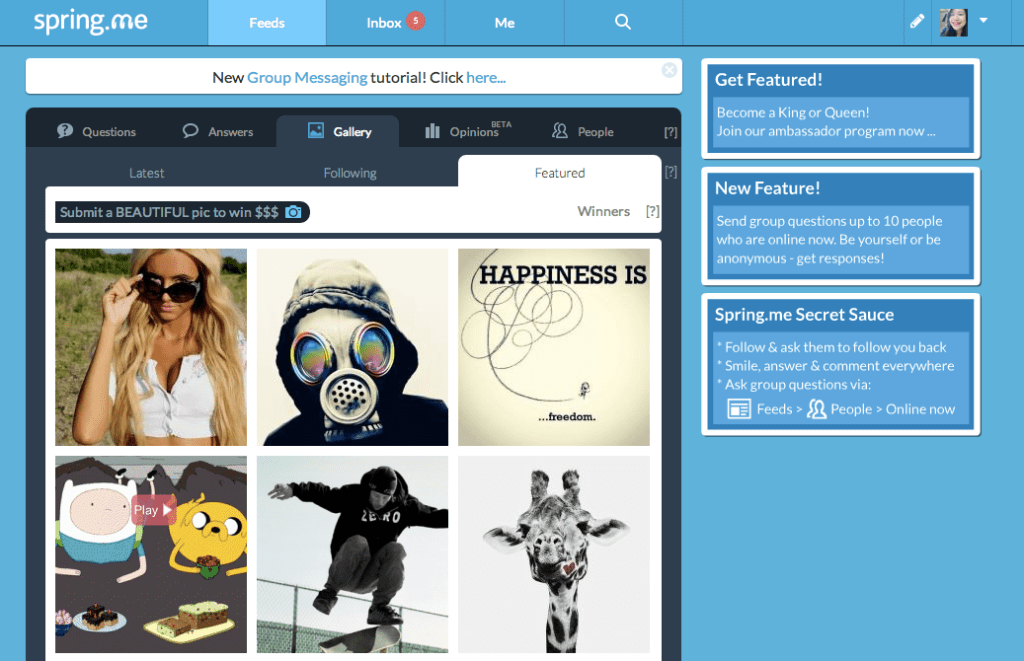Click 'Follow & ask them to follow you back'
This screenshot has height=661, width=1024.
(835, 347)
